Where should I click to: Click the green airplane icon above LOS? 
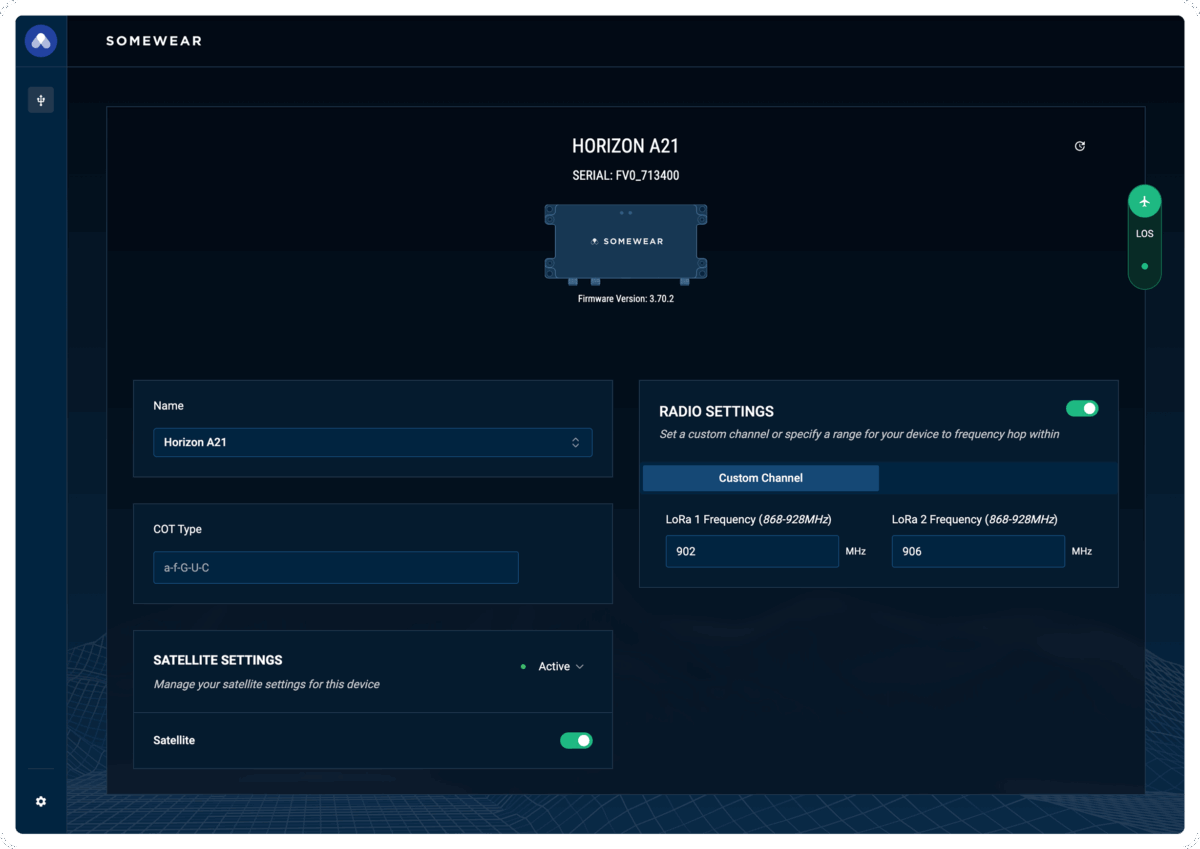tap(1145, 201)
